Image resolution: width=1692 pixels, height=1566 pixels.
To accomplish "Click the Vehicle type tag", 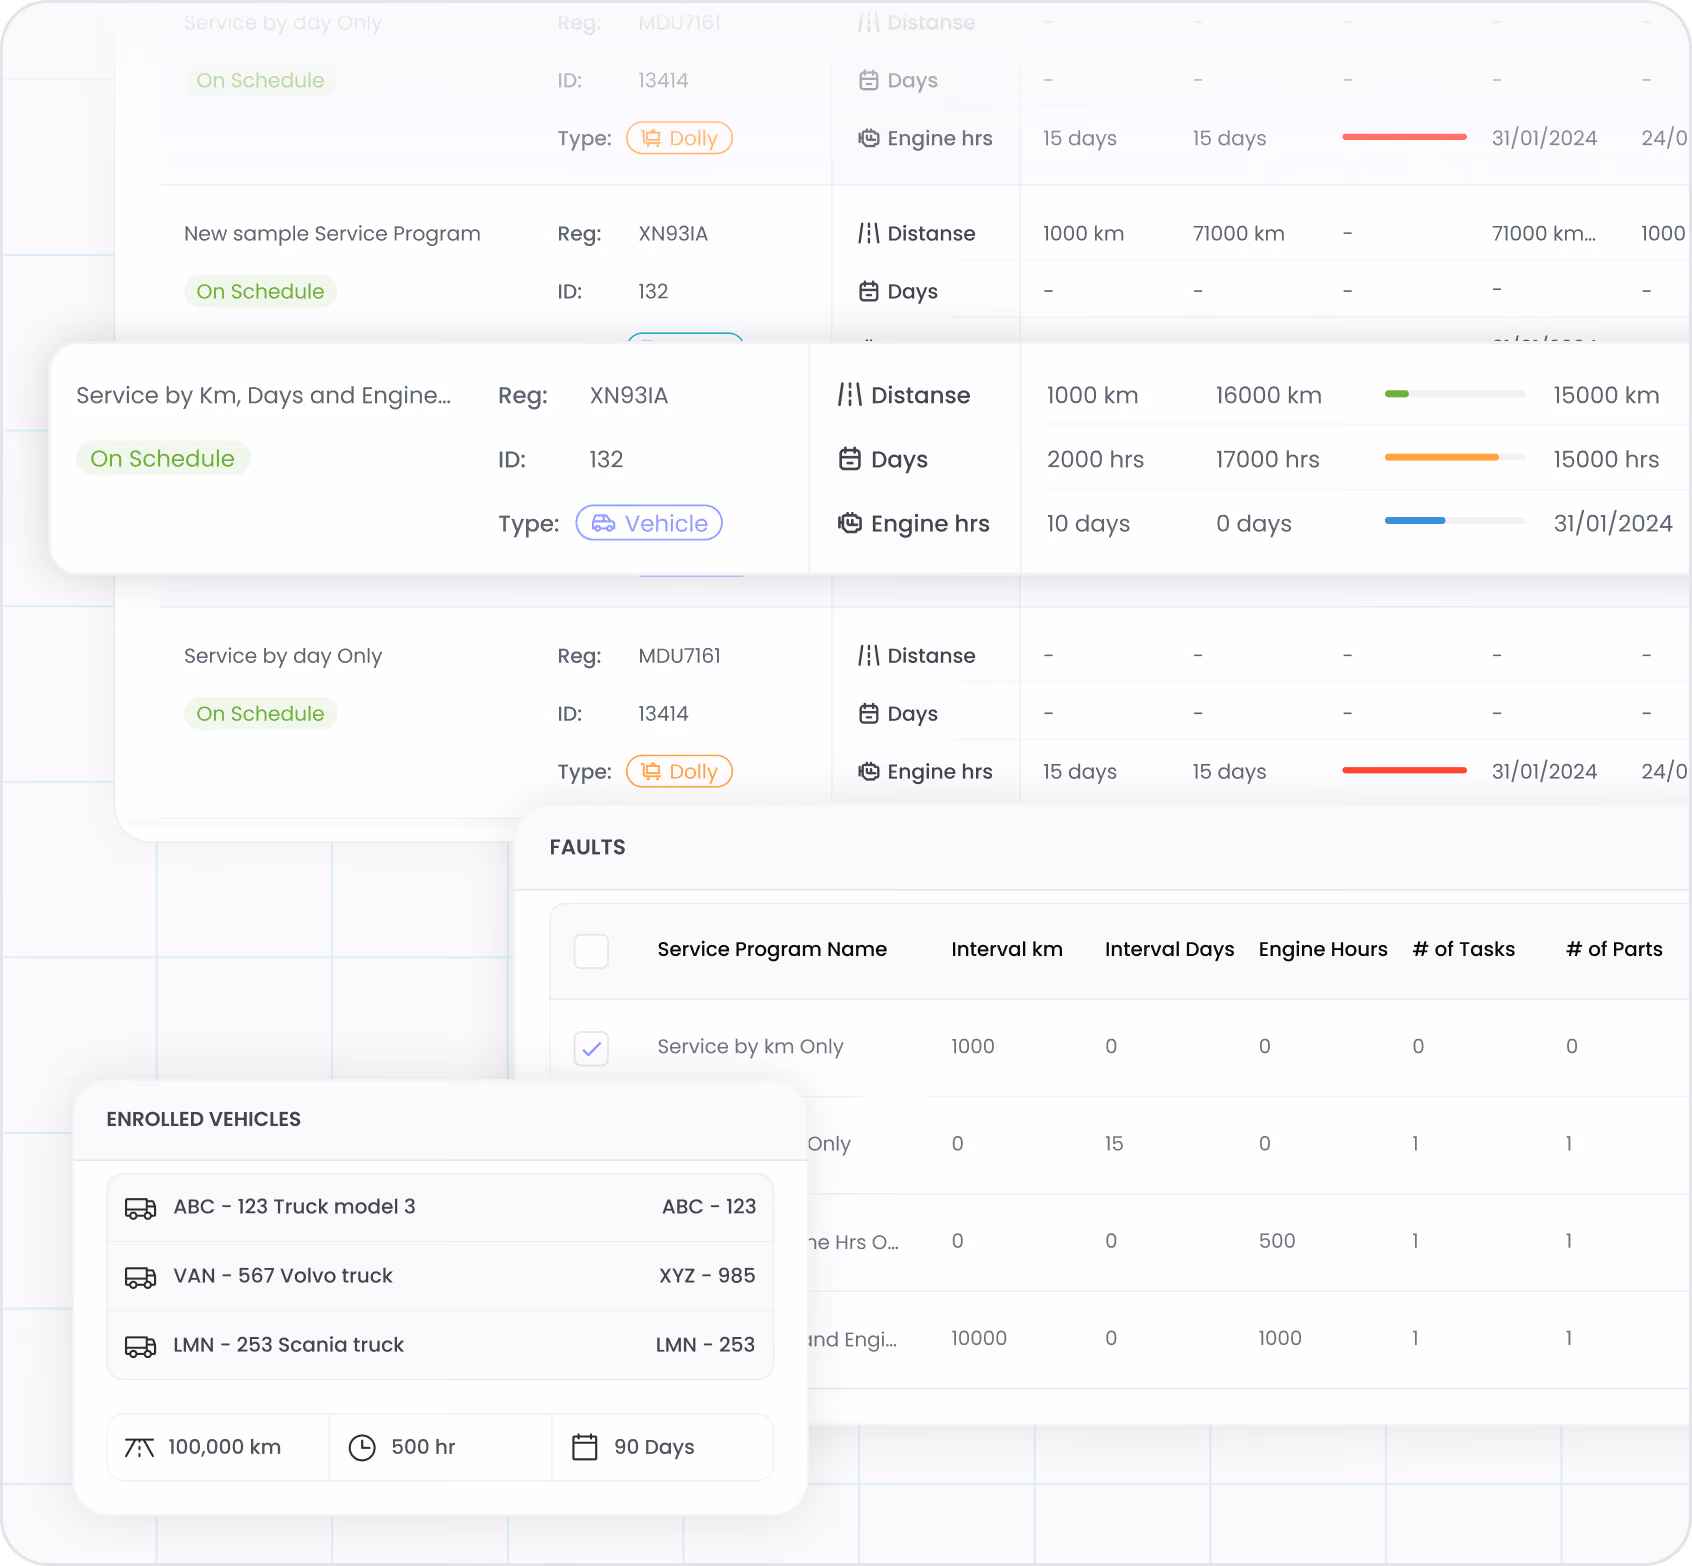I will [x=649, y=523].
